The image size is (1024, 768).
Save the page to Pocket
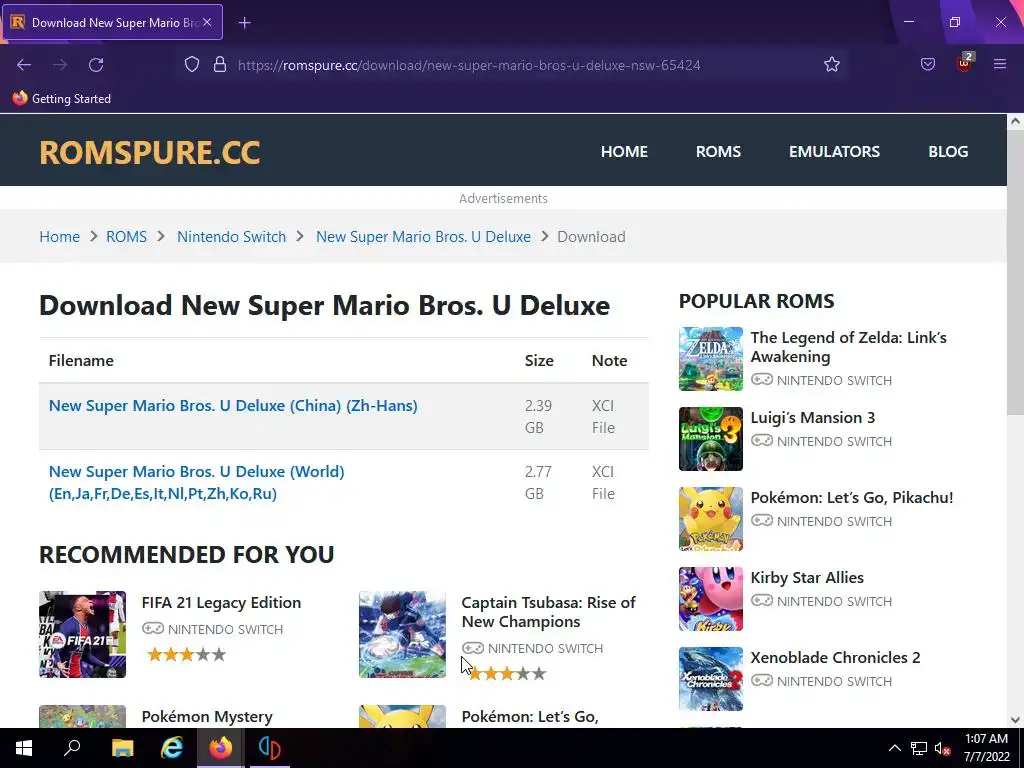(x=927, y=65)
